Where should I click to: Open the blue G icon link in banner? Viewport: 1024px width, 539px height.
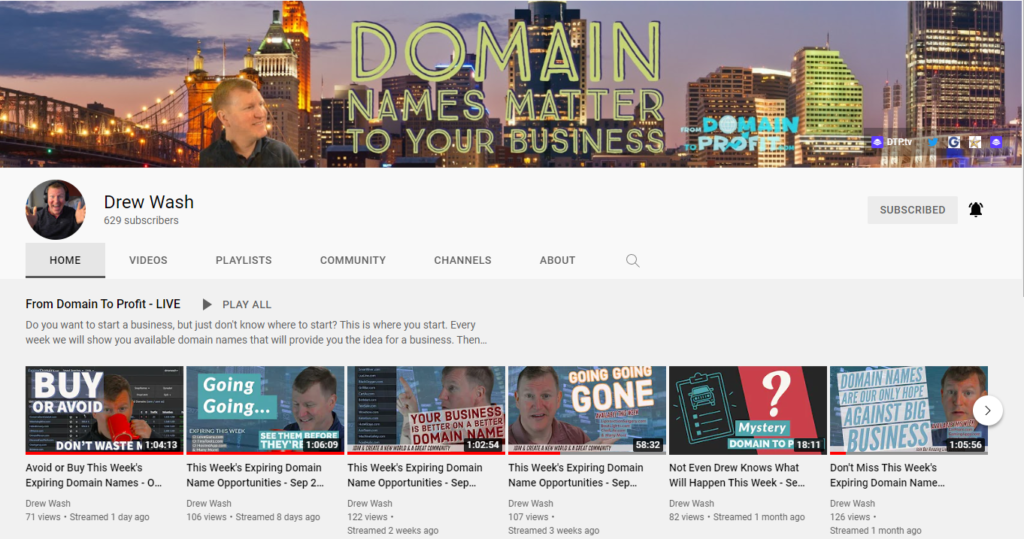point(954,142)
